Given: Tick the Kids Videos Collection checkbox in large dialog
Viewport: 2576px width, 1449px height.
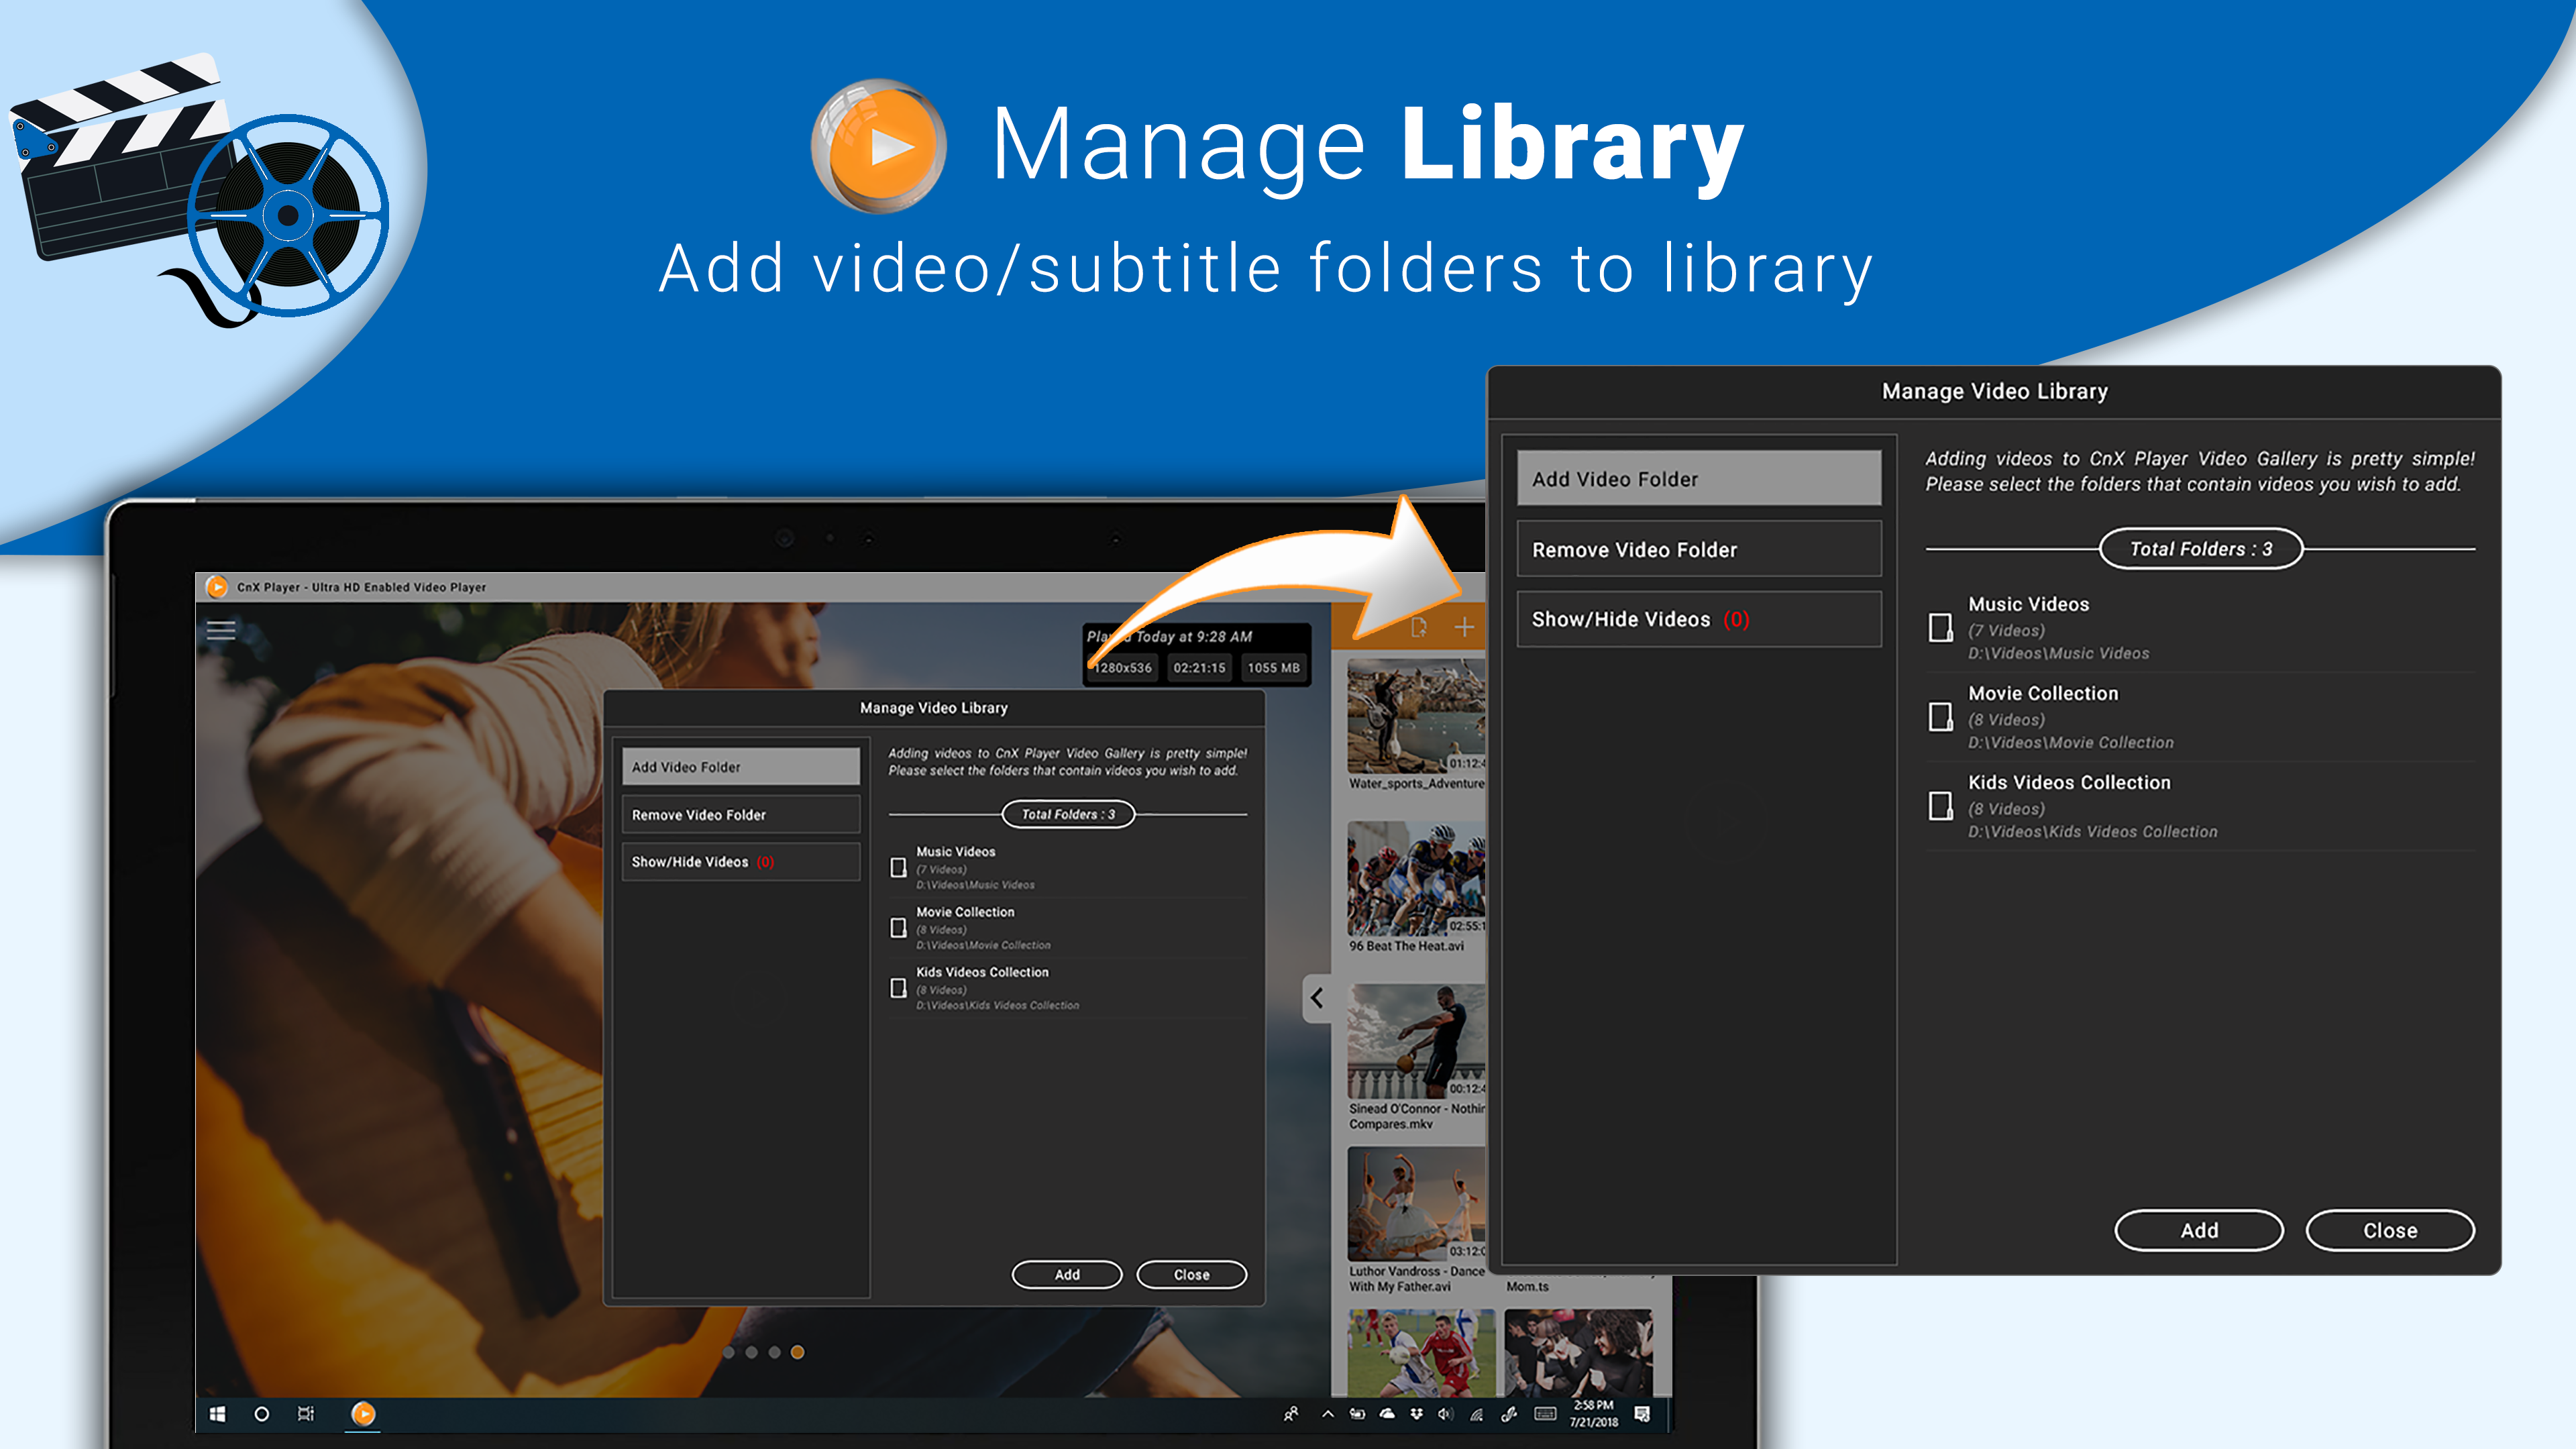Looking at the screenshot, I should click(x=1940, y=806).
